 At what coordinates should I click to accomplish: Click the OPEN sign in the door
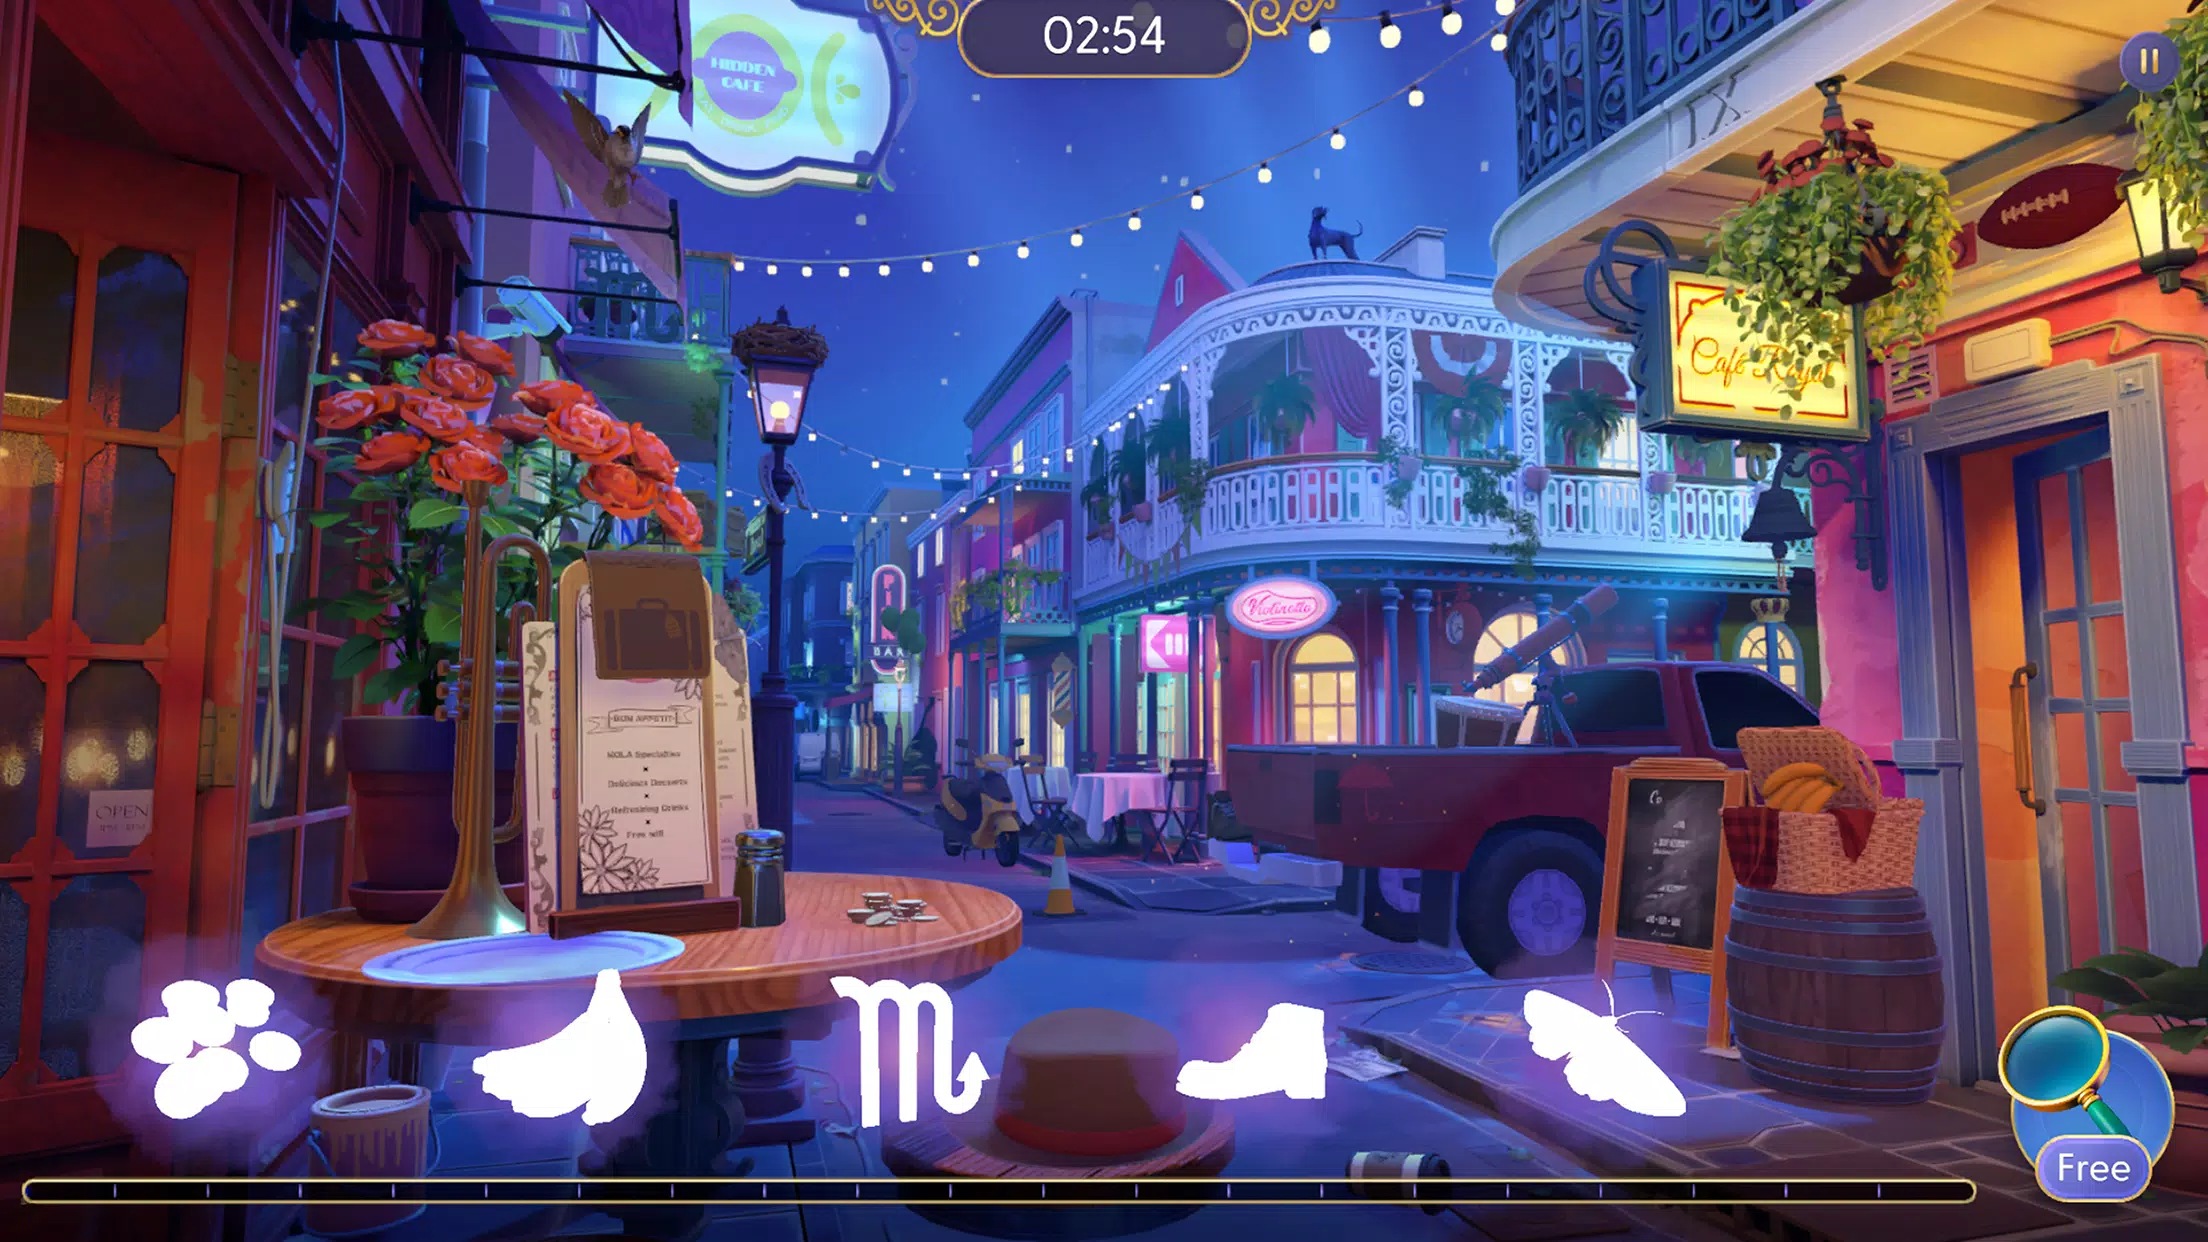[x=122, y=817]
